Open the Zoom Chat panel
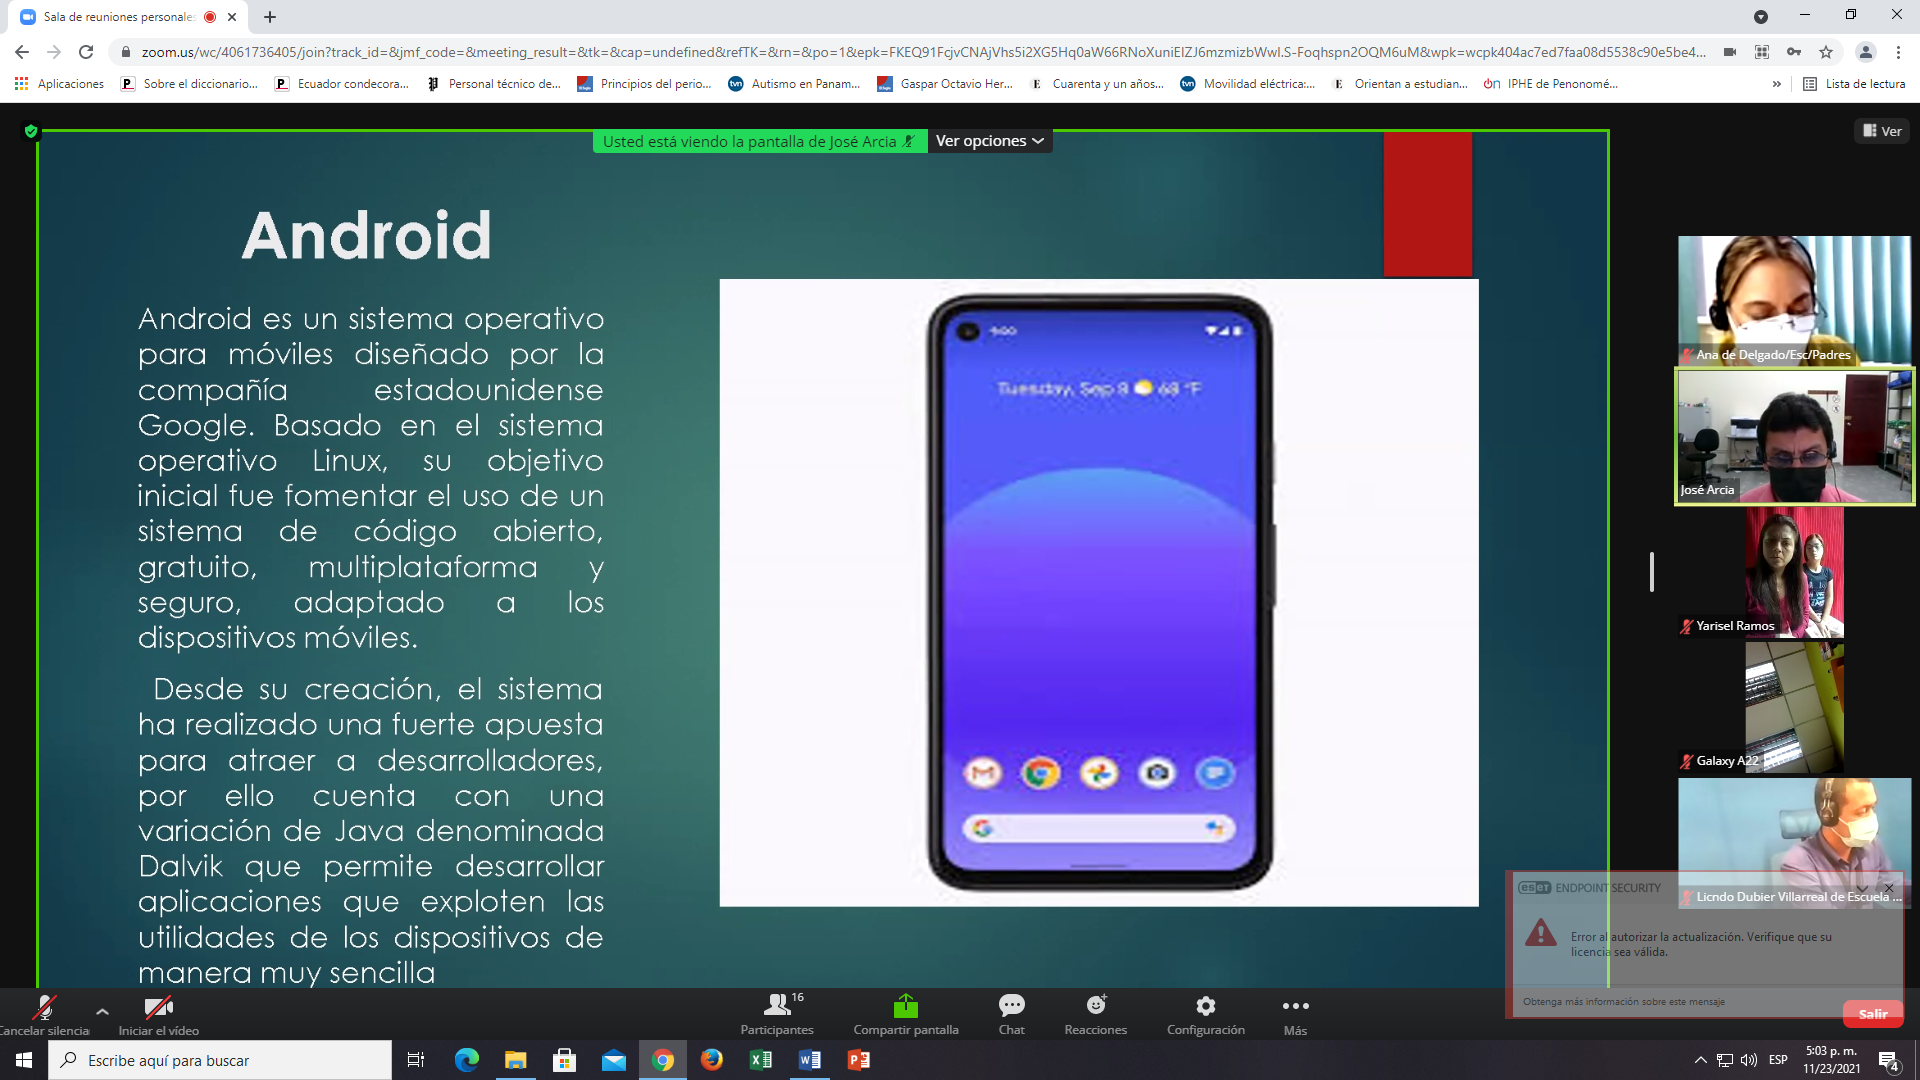The height and width of the screenshot is (1080, 1920). (x=1011, y=1014)
